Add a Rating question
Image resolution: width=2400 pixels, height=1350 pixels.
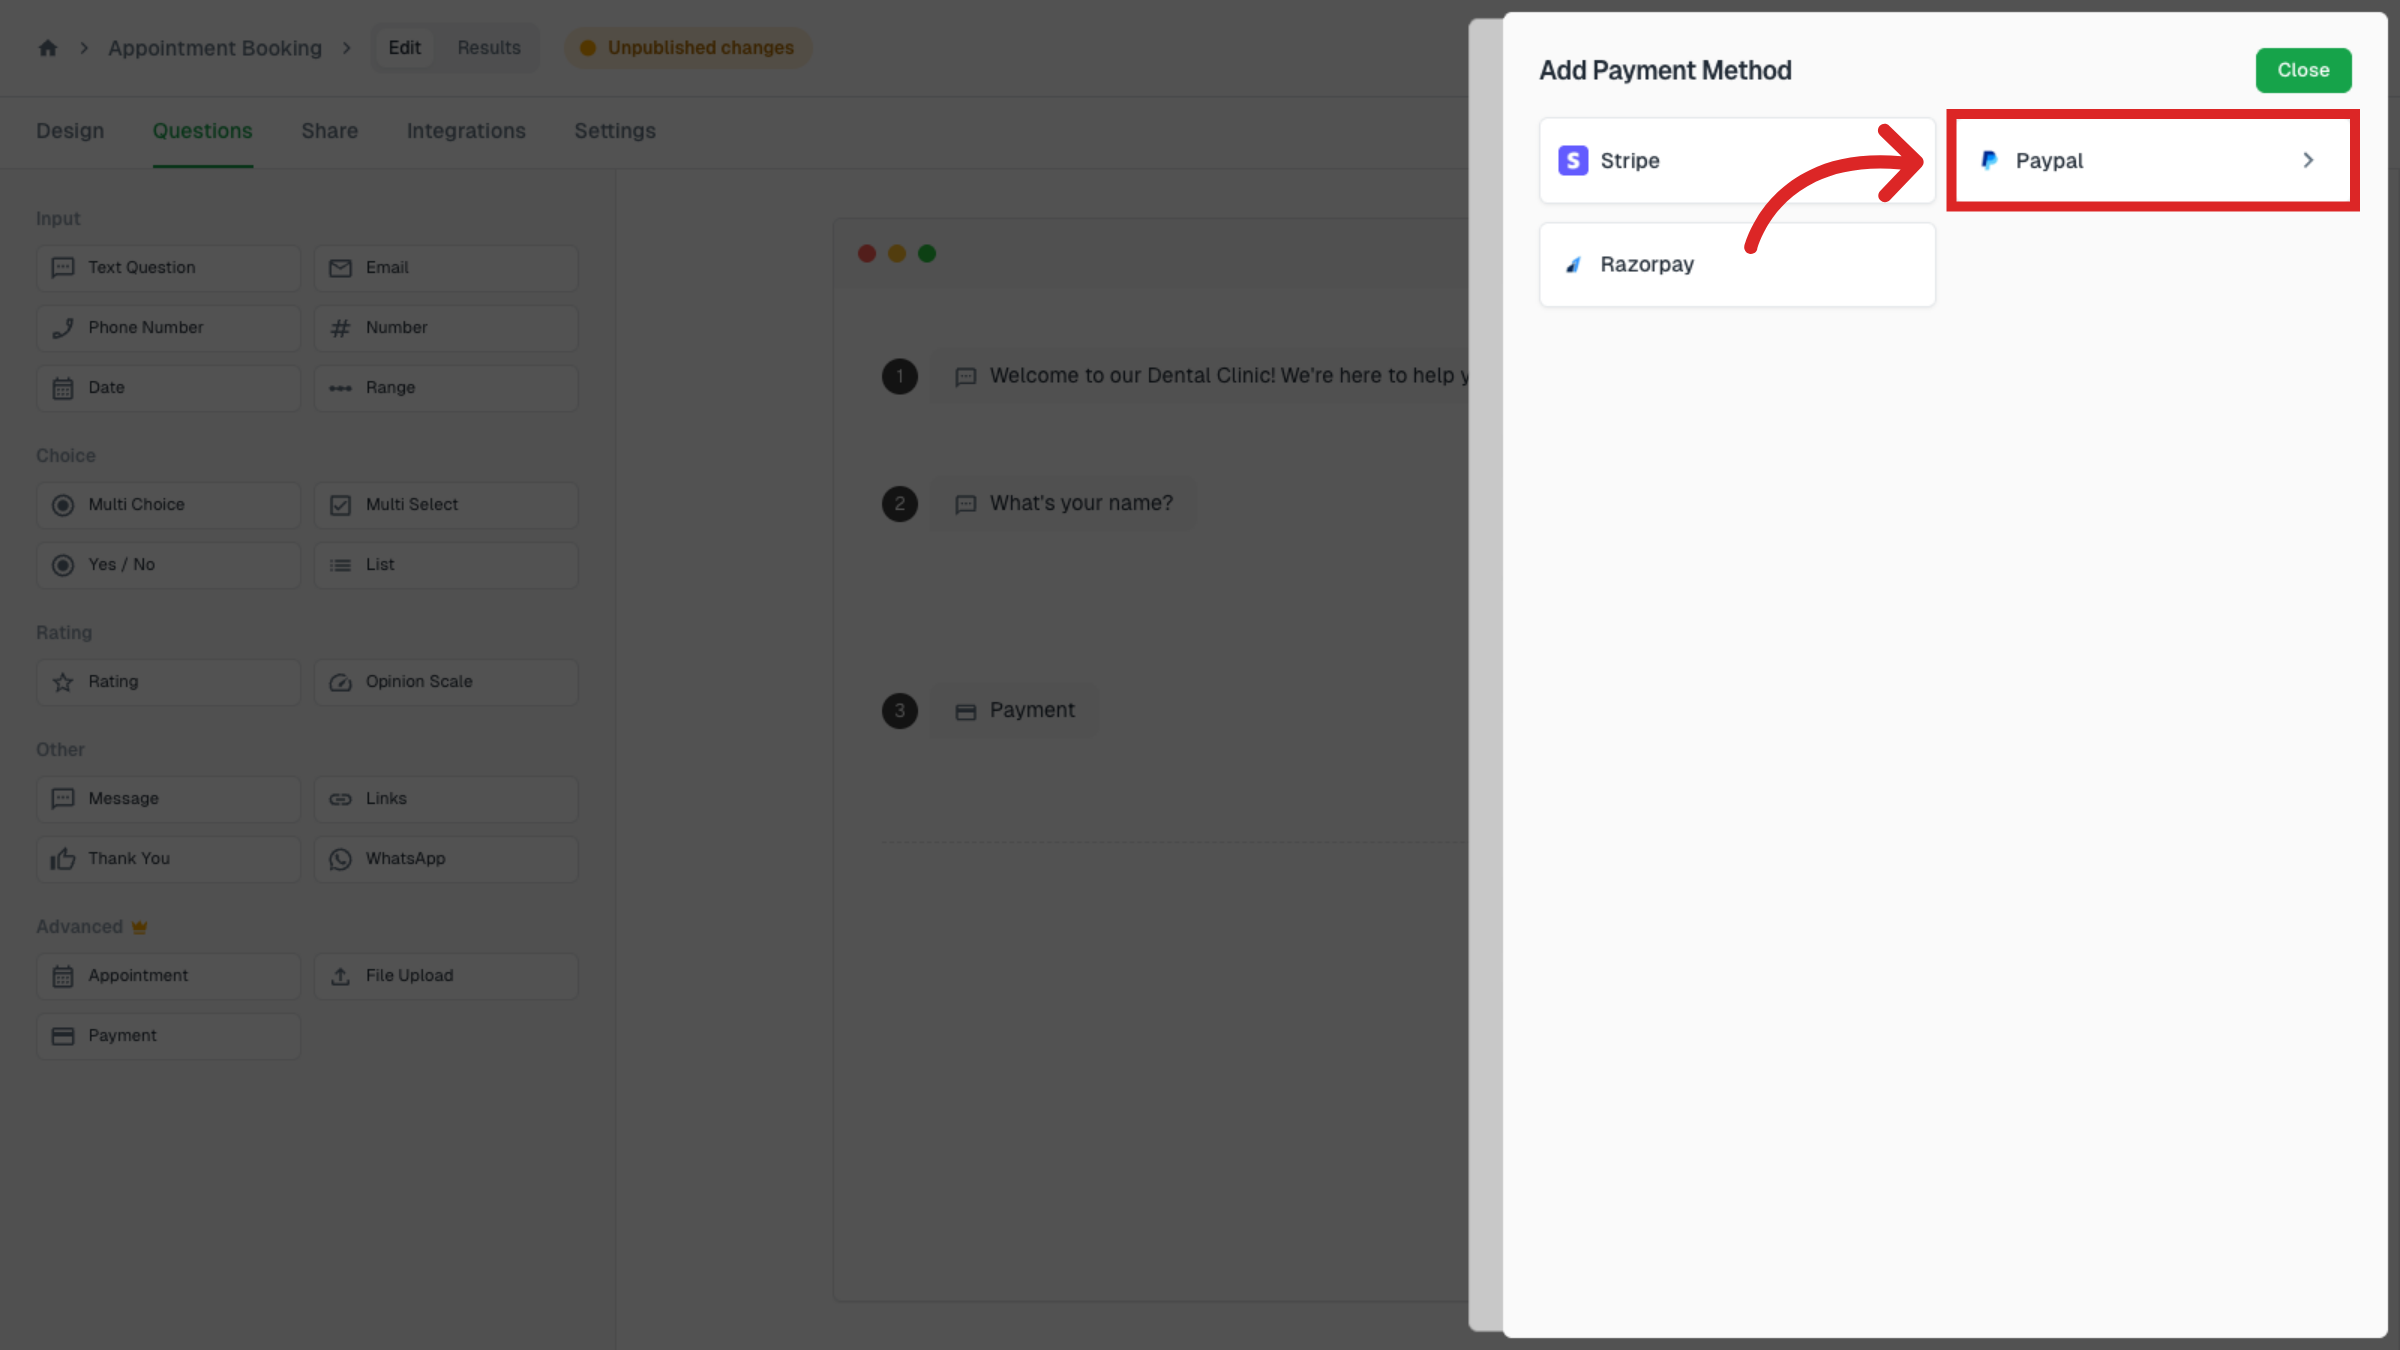pyautogui.click(x=168, y=682)
